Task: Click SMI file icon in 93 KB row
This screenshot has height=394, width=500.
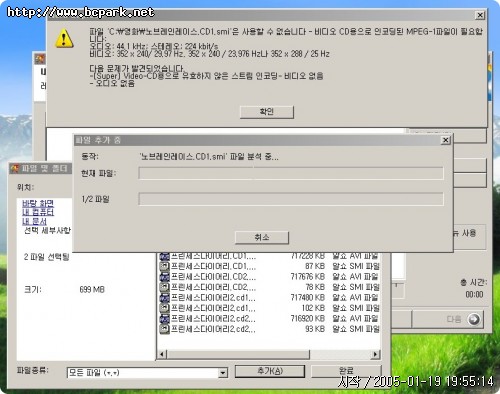Action: tap(164, 329)
